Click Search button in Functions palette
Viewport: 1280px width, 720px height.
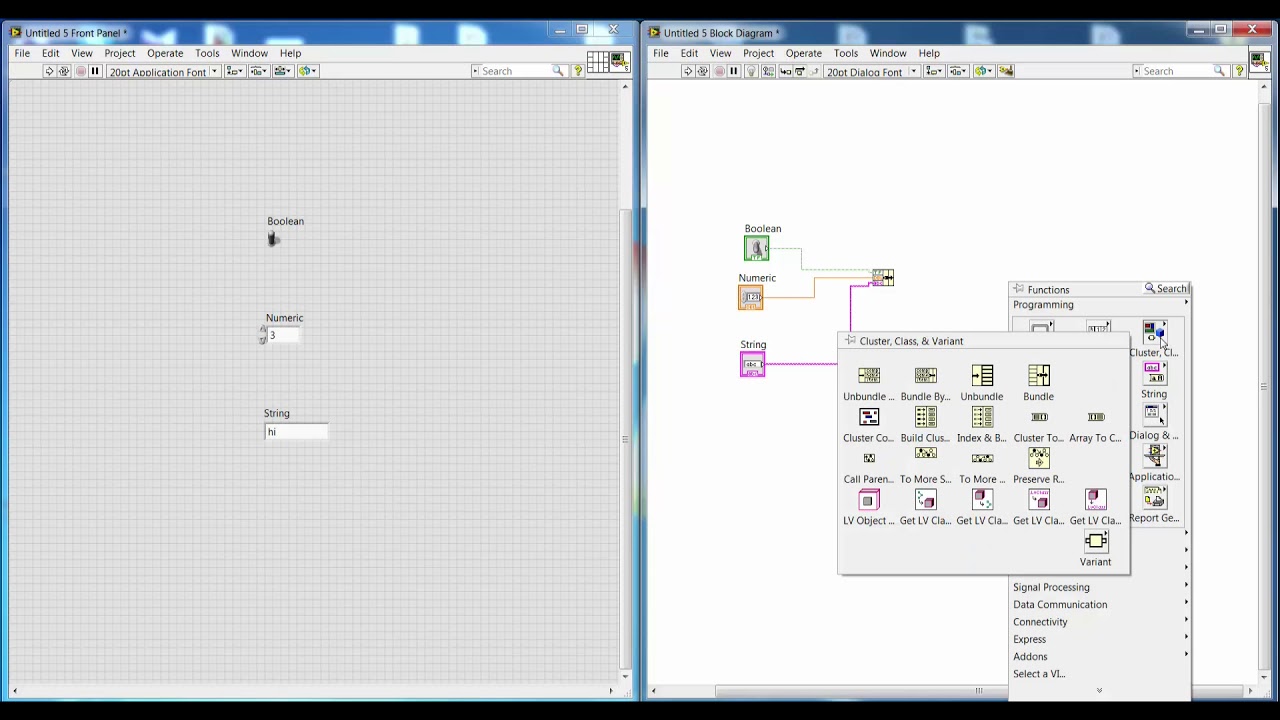coord(1166,289)
